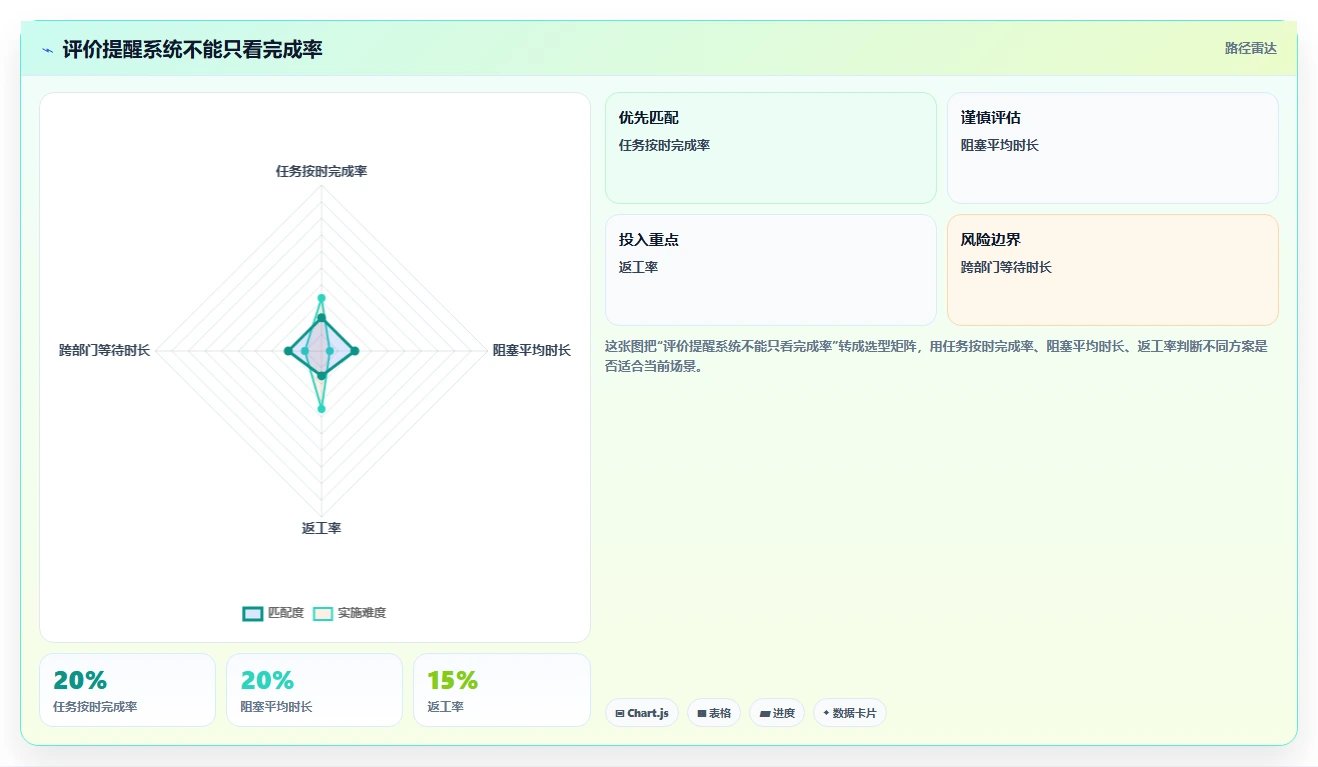This screenshot has width=1318, height=767.
Task: Click the sparkle icon in 数据卡片 chip
Action: [x=826, y=714]
